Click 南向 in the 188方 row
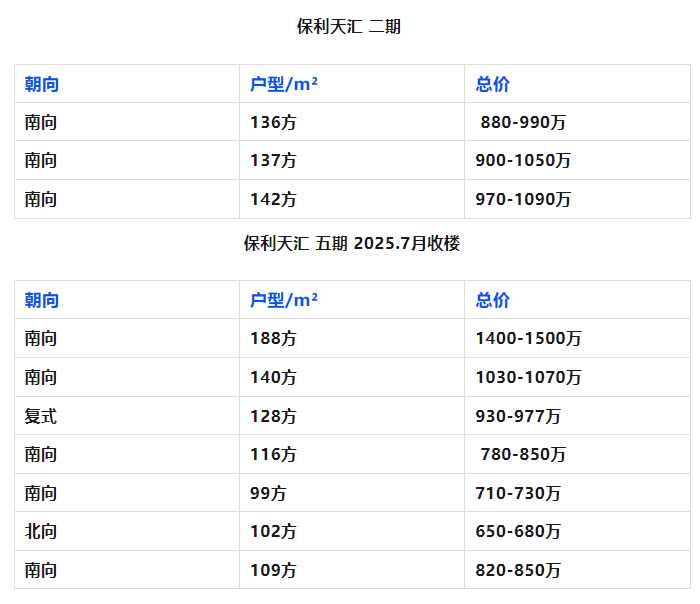 (x=41, y=338)
